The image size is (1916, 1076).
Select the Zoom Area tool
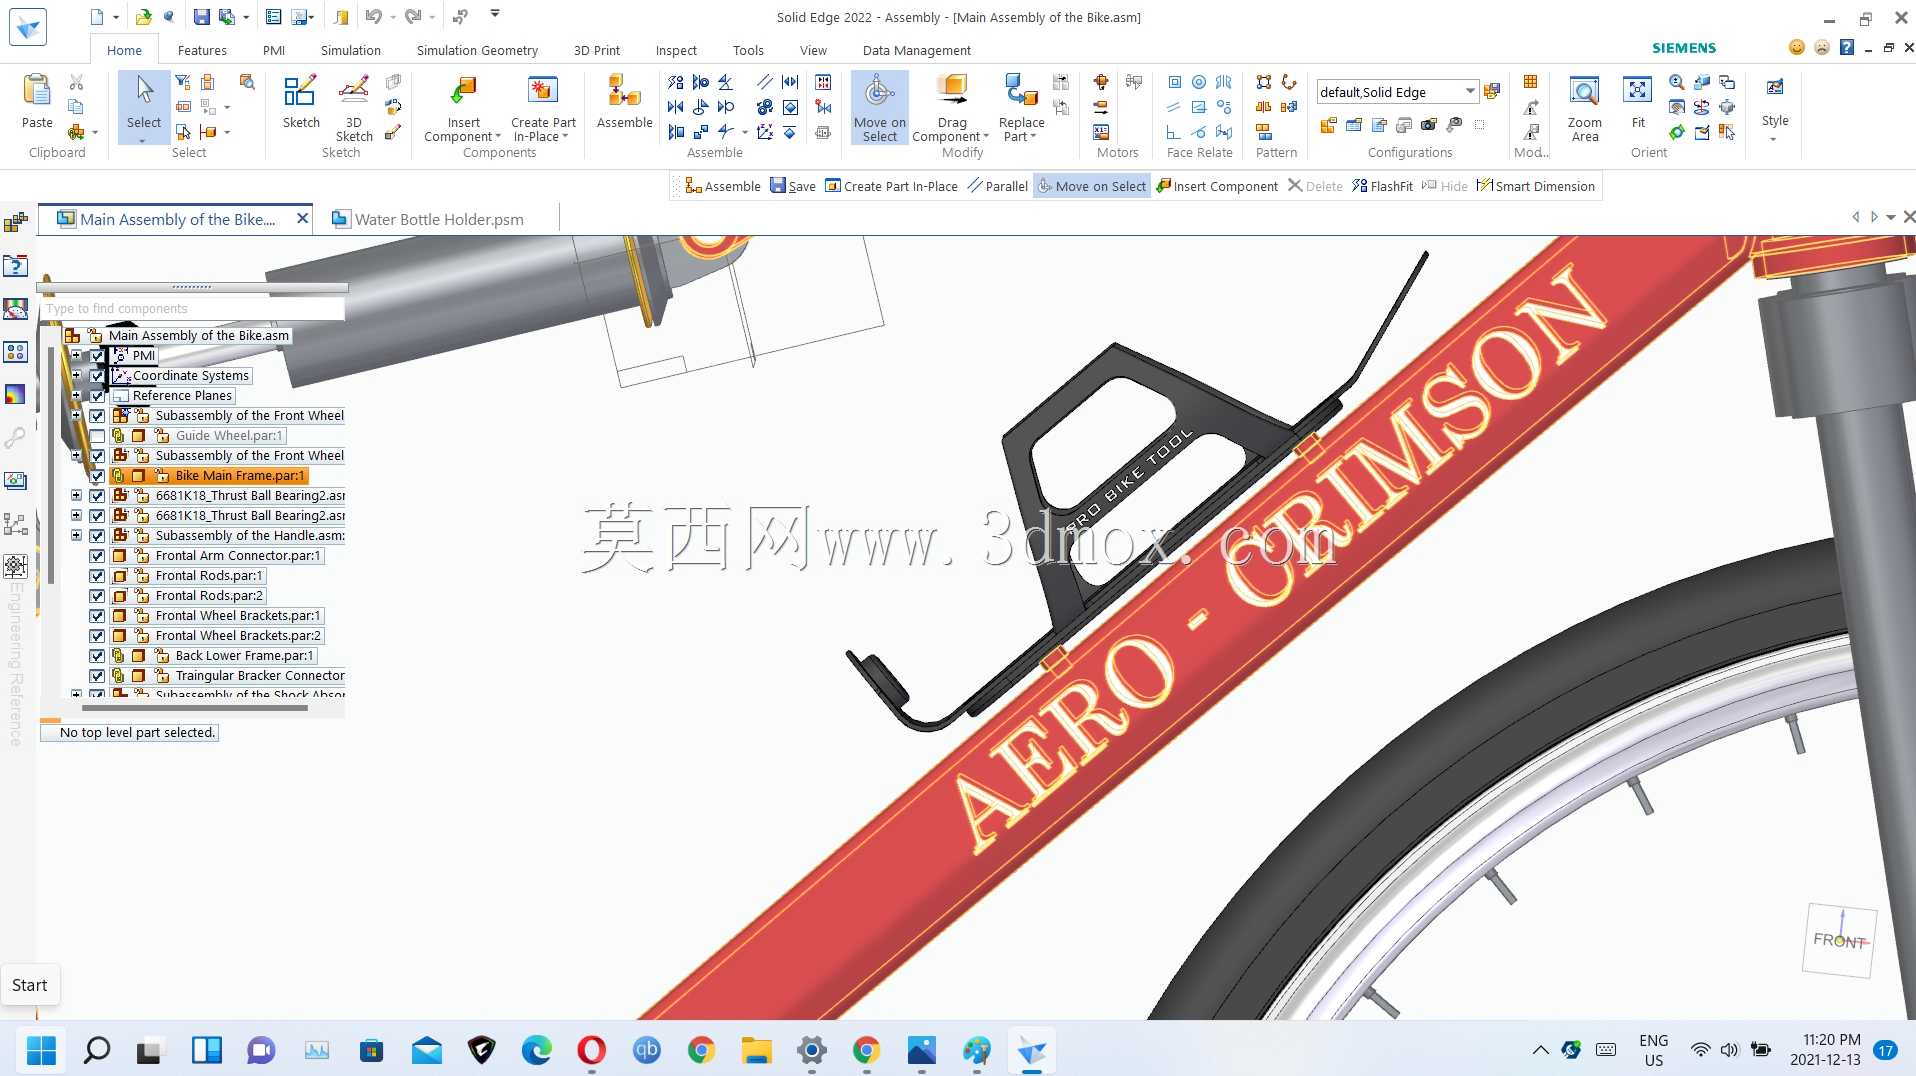click(1584, 108)
